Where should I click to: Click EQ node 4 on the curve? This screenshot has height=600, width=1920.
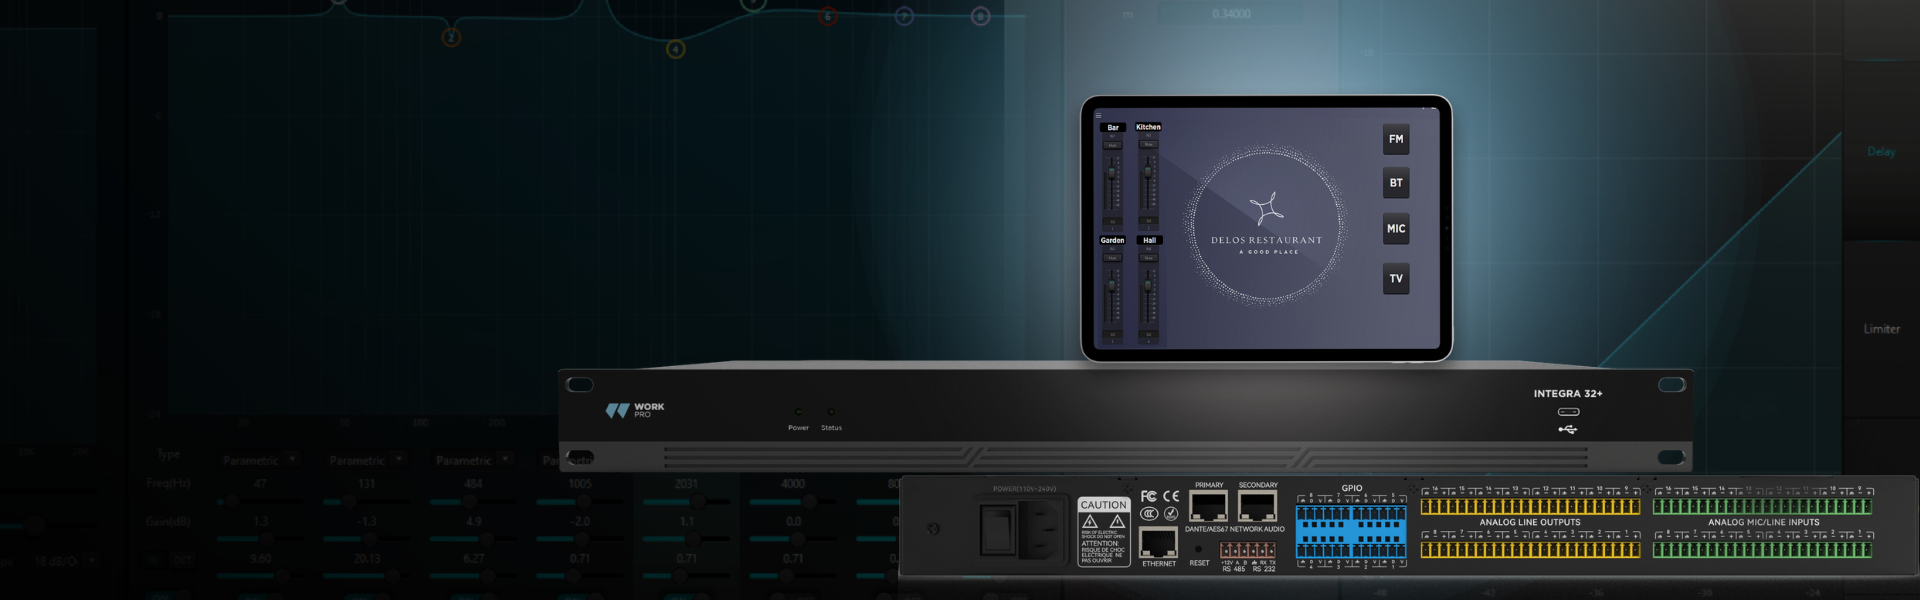[676, 49]
